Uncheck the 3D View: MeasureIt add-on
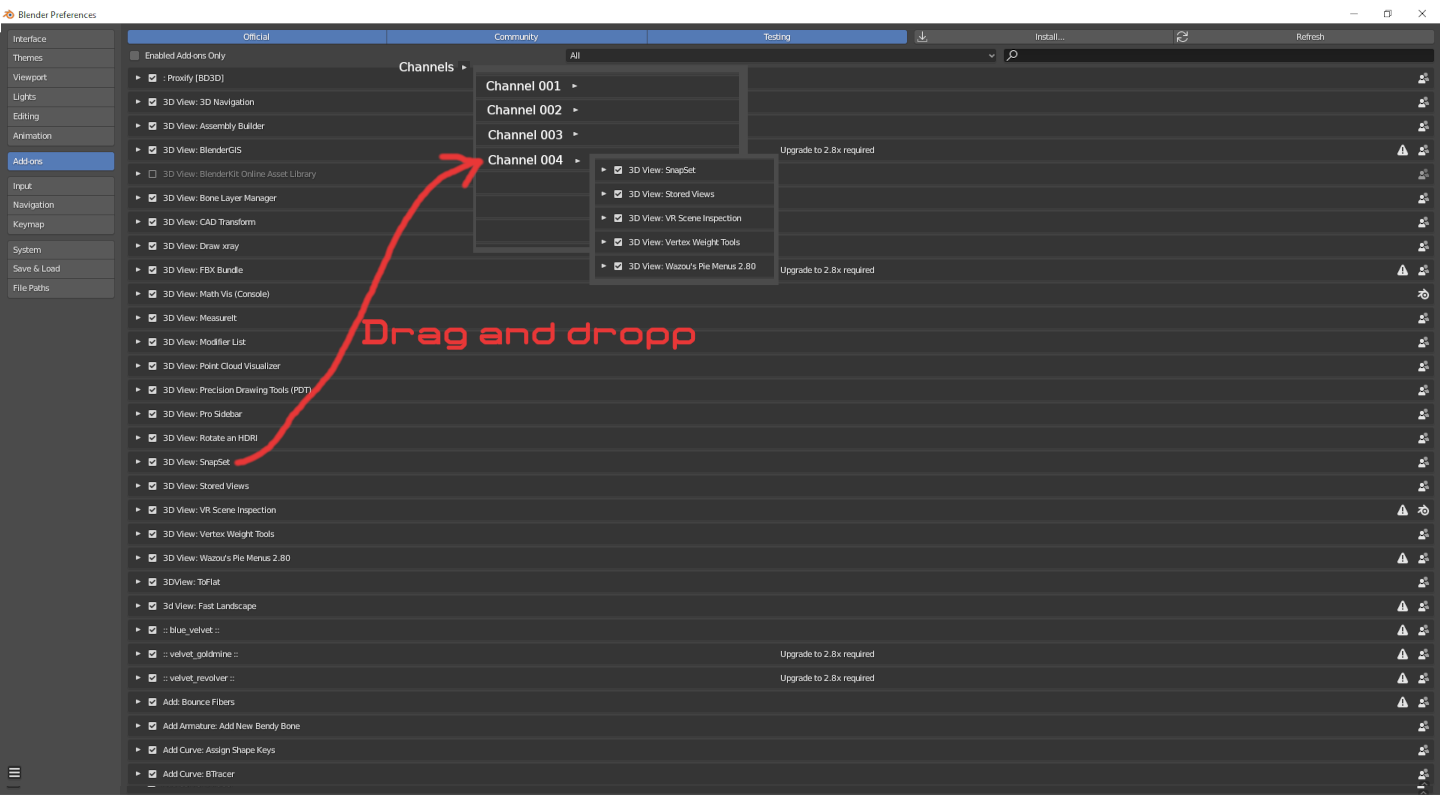Image resolution: width=1440 pixels, height=810 pixels. [x=153, y=318]
